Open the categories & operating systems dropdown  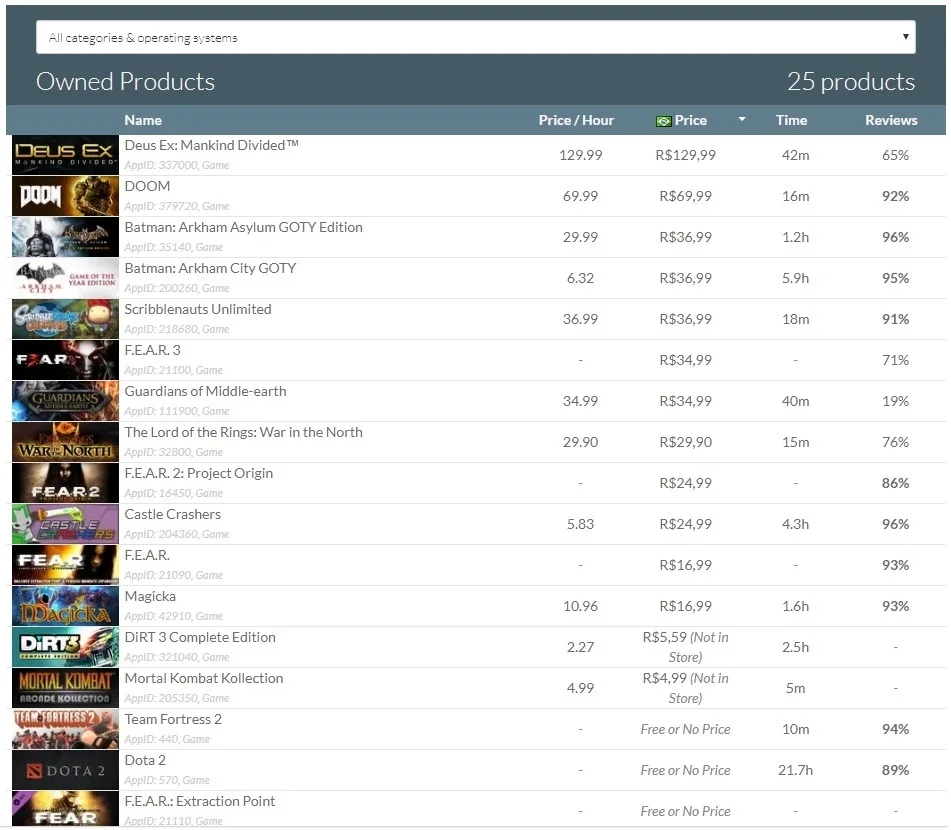476,37
